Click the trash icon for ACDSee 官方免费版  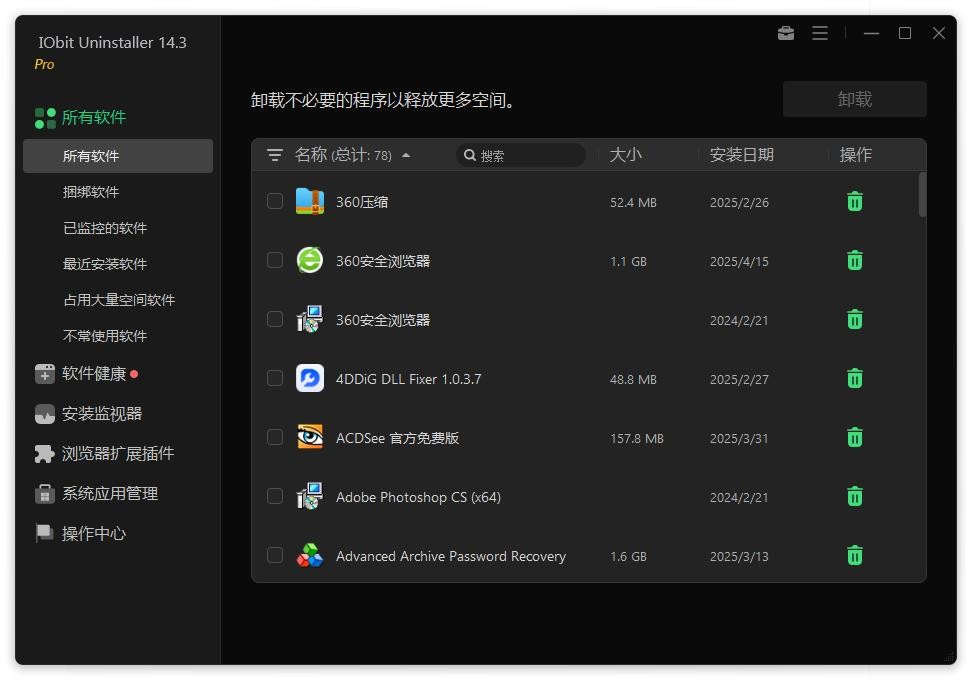pos(855,437)
